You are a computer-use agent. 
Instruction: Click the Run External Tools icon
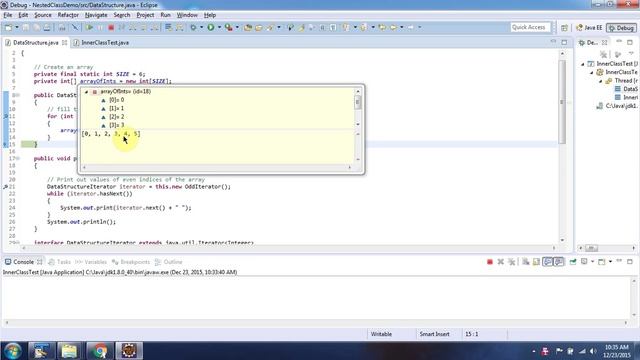[229, 27]
